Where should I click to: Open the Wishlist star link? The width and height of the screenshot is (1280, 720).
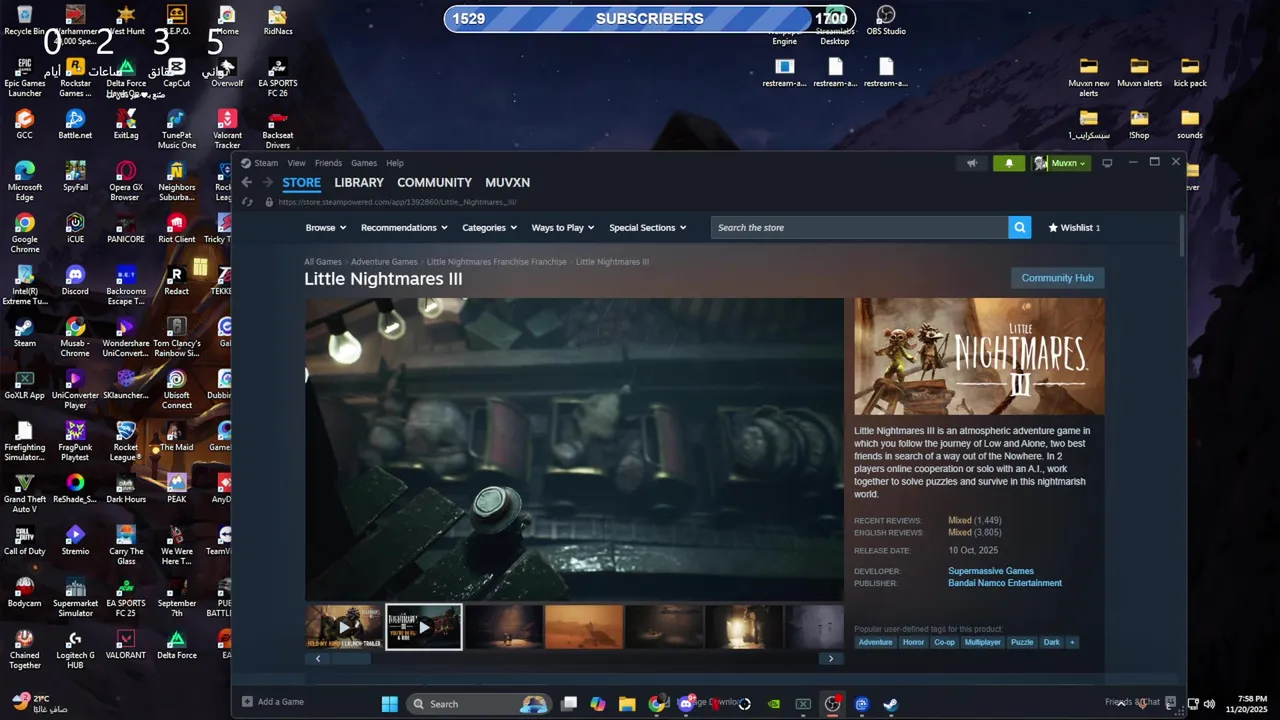1074,227
